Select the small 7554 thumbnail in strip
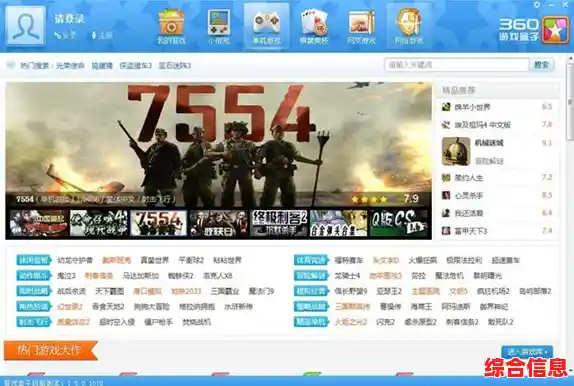The image size is (574, 386). (159, 223)
